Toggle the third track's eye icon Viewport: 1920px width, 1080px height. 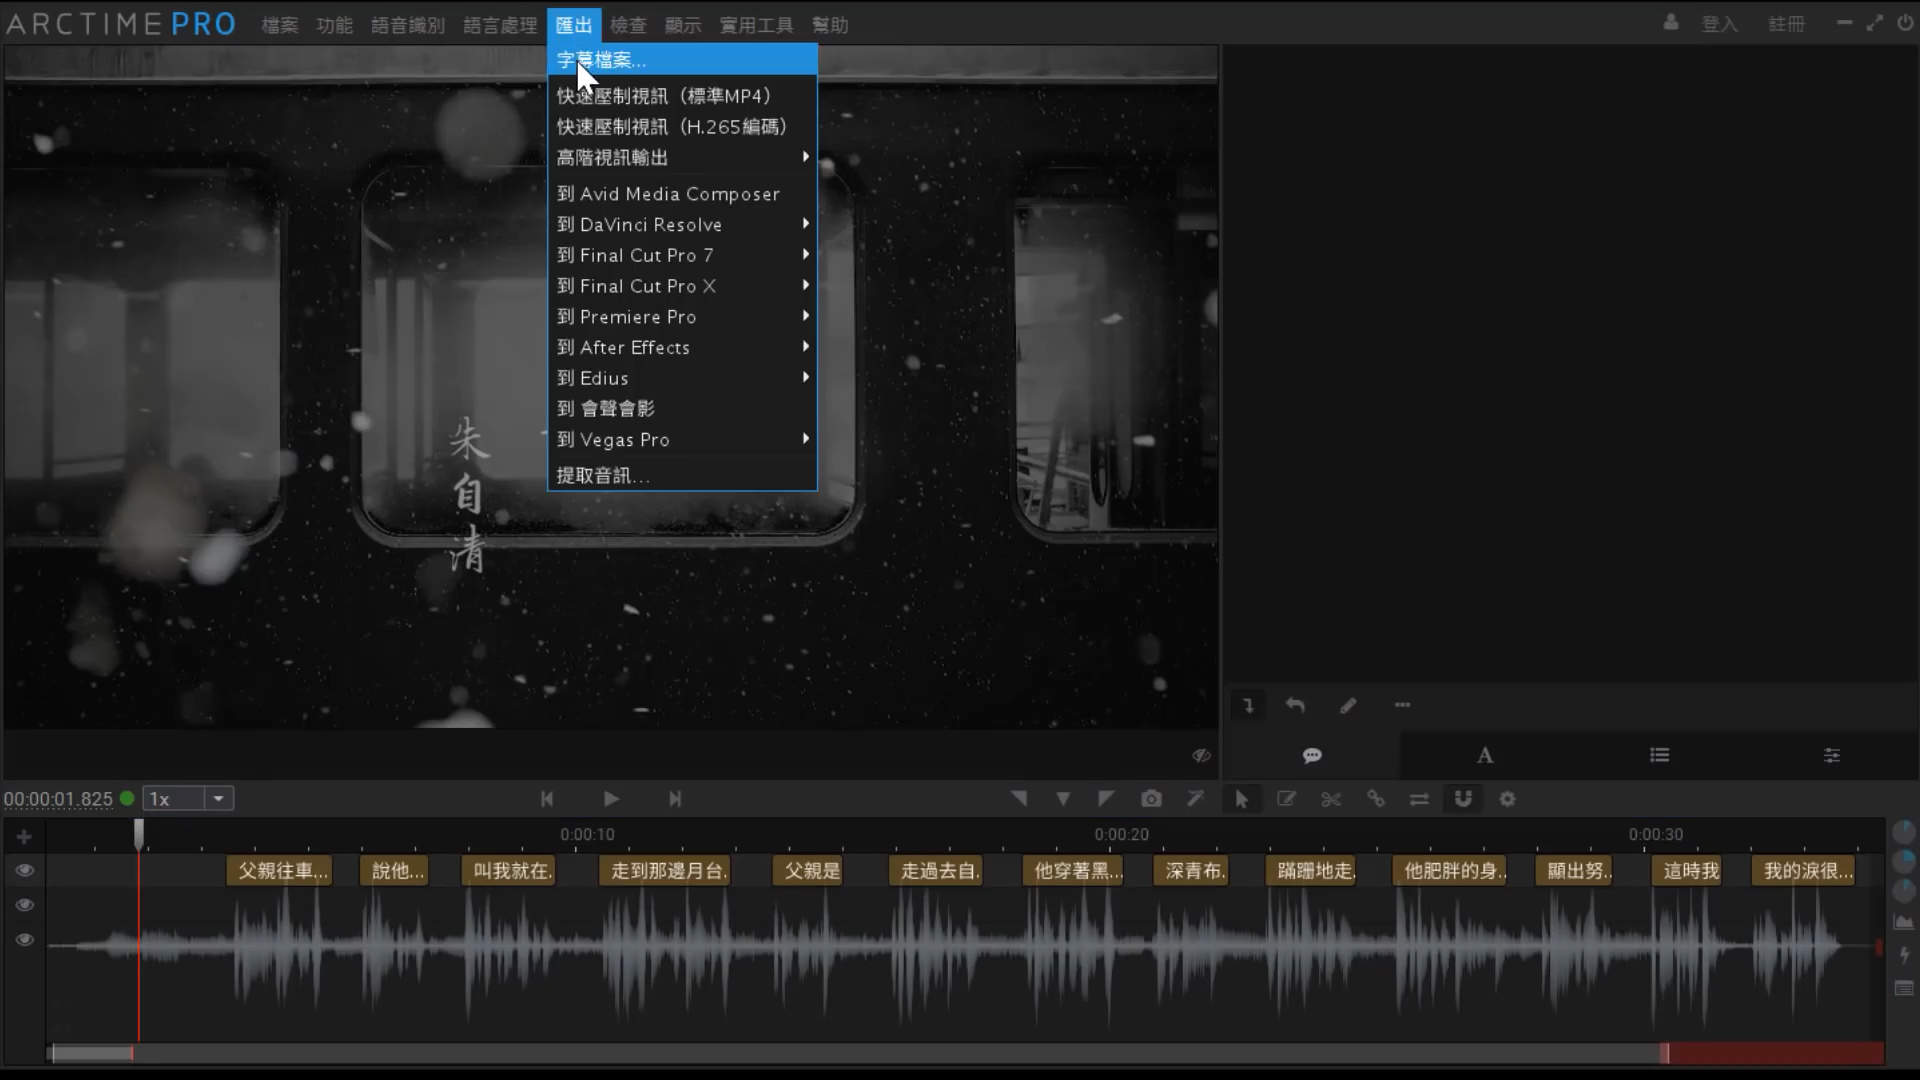25,940
